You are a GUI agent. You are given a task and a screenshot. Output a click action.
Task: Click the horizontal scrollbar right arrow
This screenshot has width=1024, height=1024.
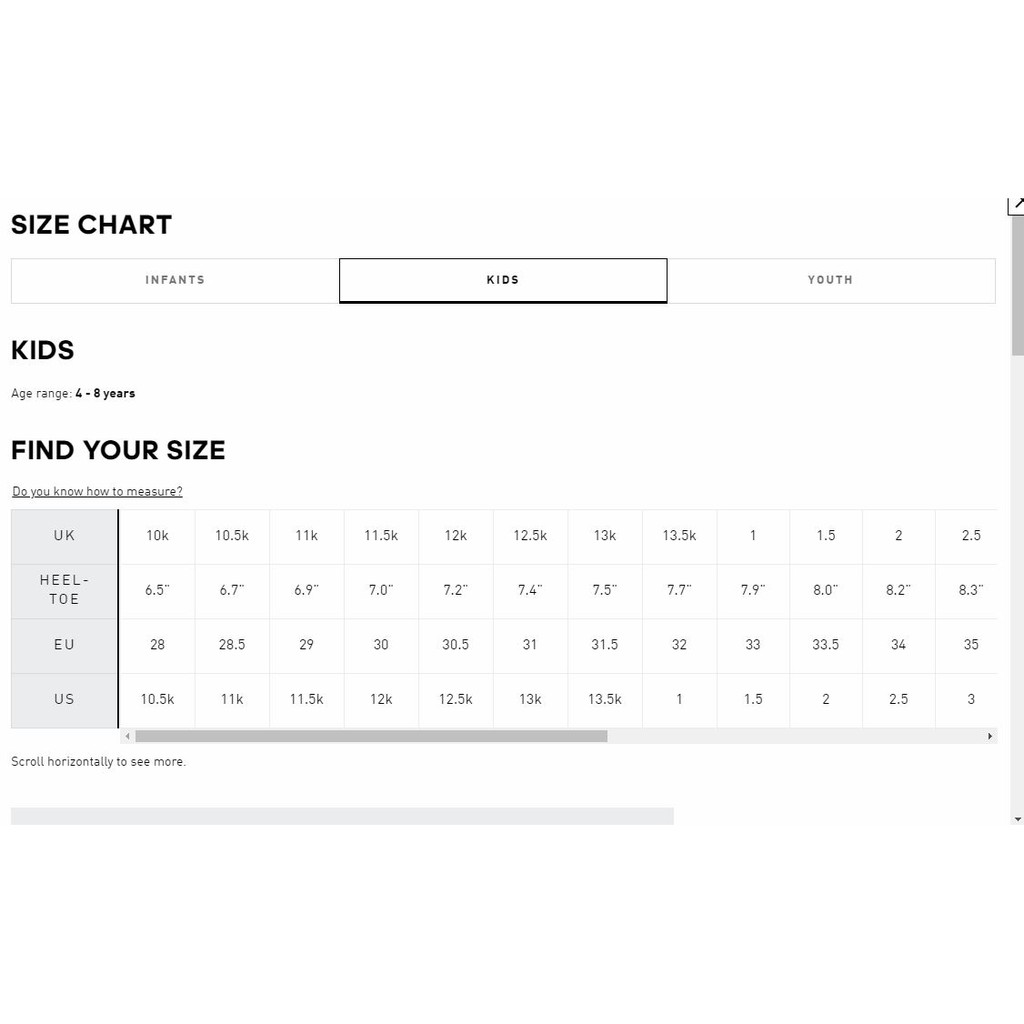[x=990, y=736]
